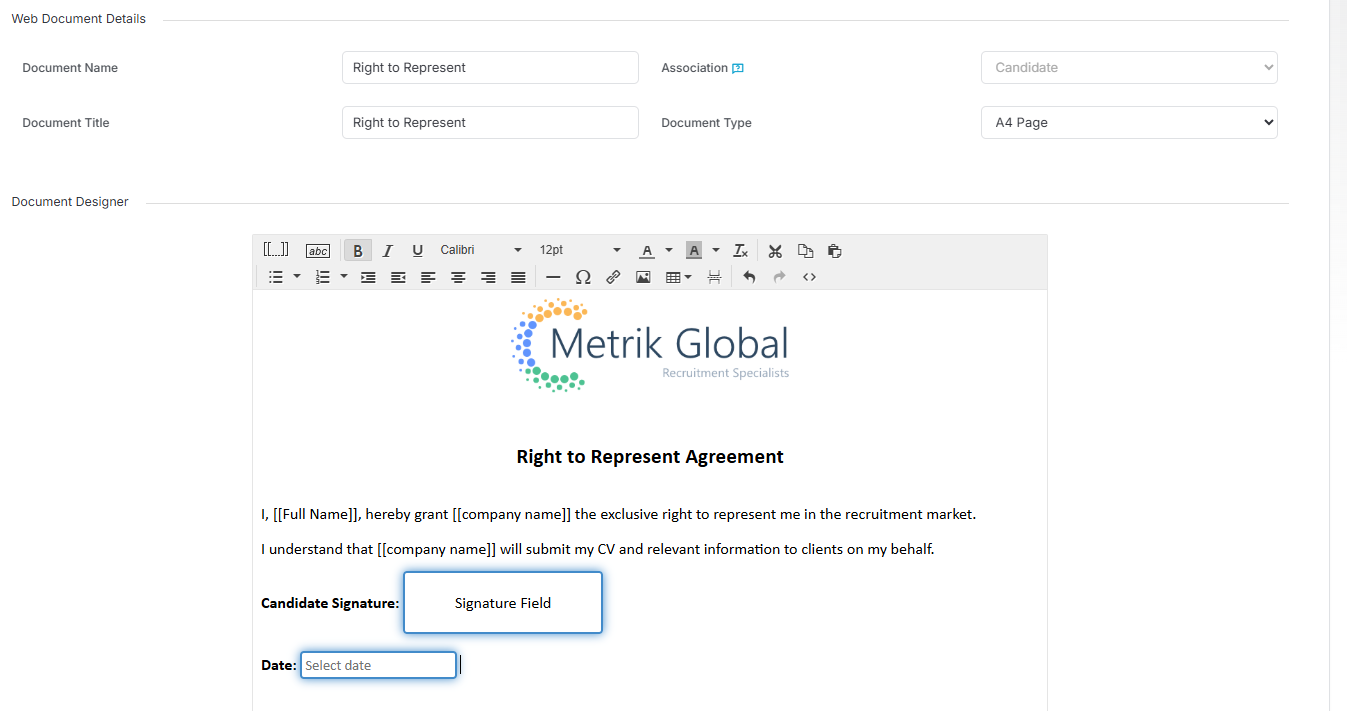Align text right

(x=488, y=277)
